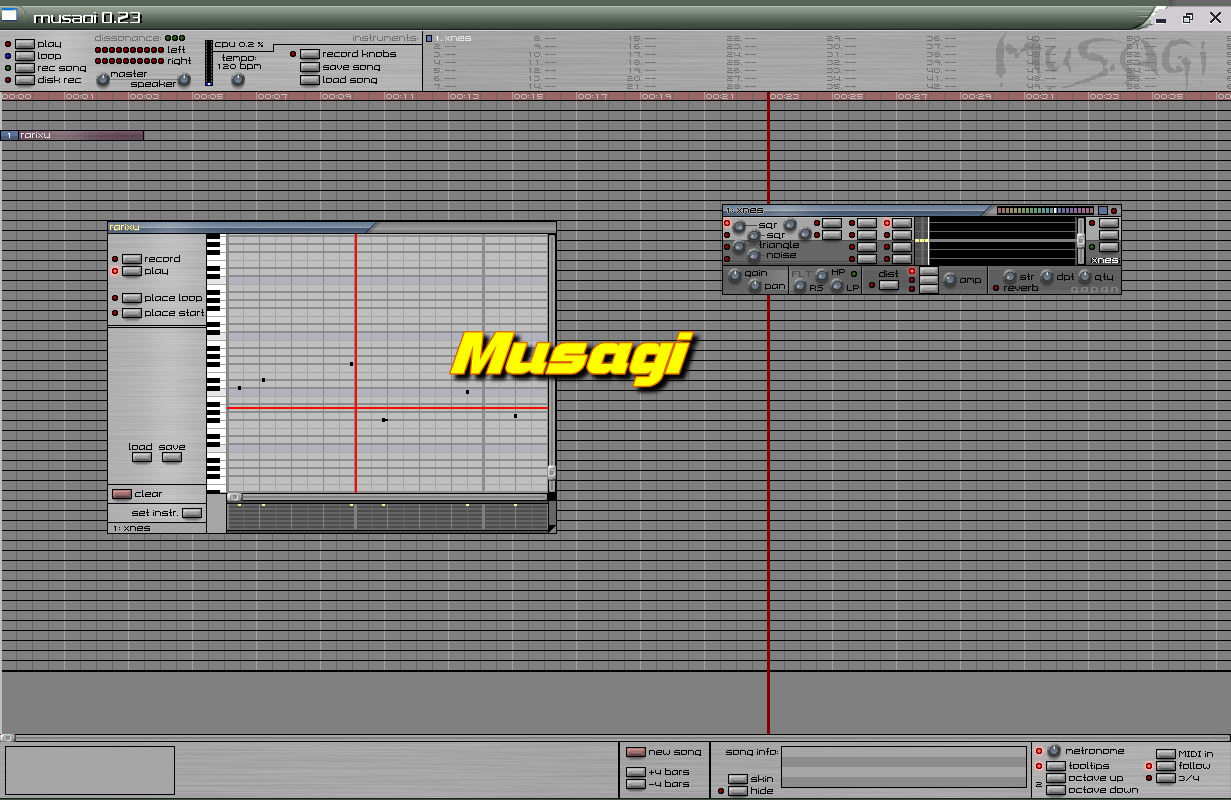The height and width of the screenshot is (800, 1231).
Task: Click the load song button
Action: [310, 80]
